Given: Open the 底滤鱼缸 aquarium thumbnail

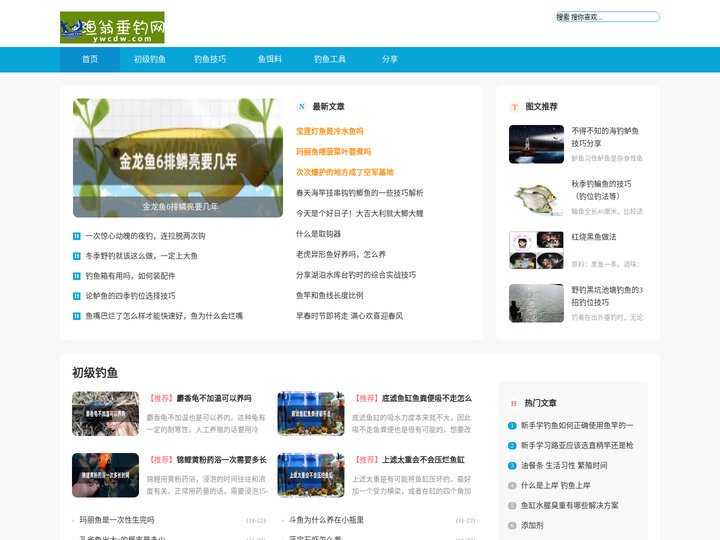Looking at the screenshot, I should [311, 414].
